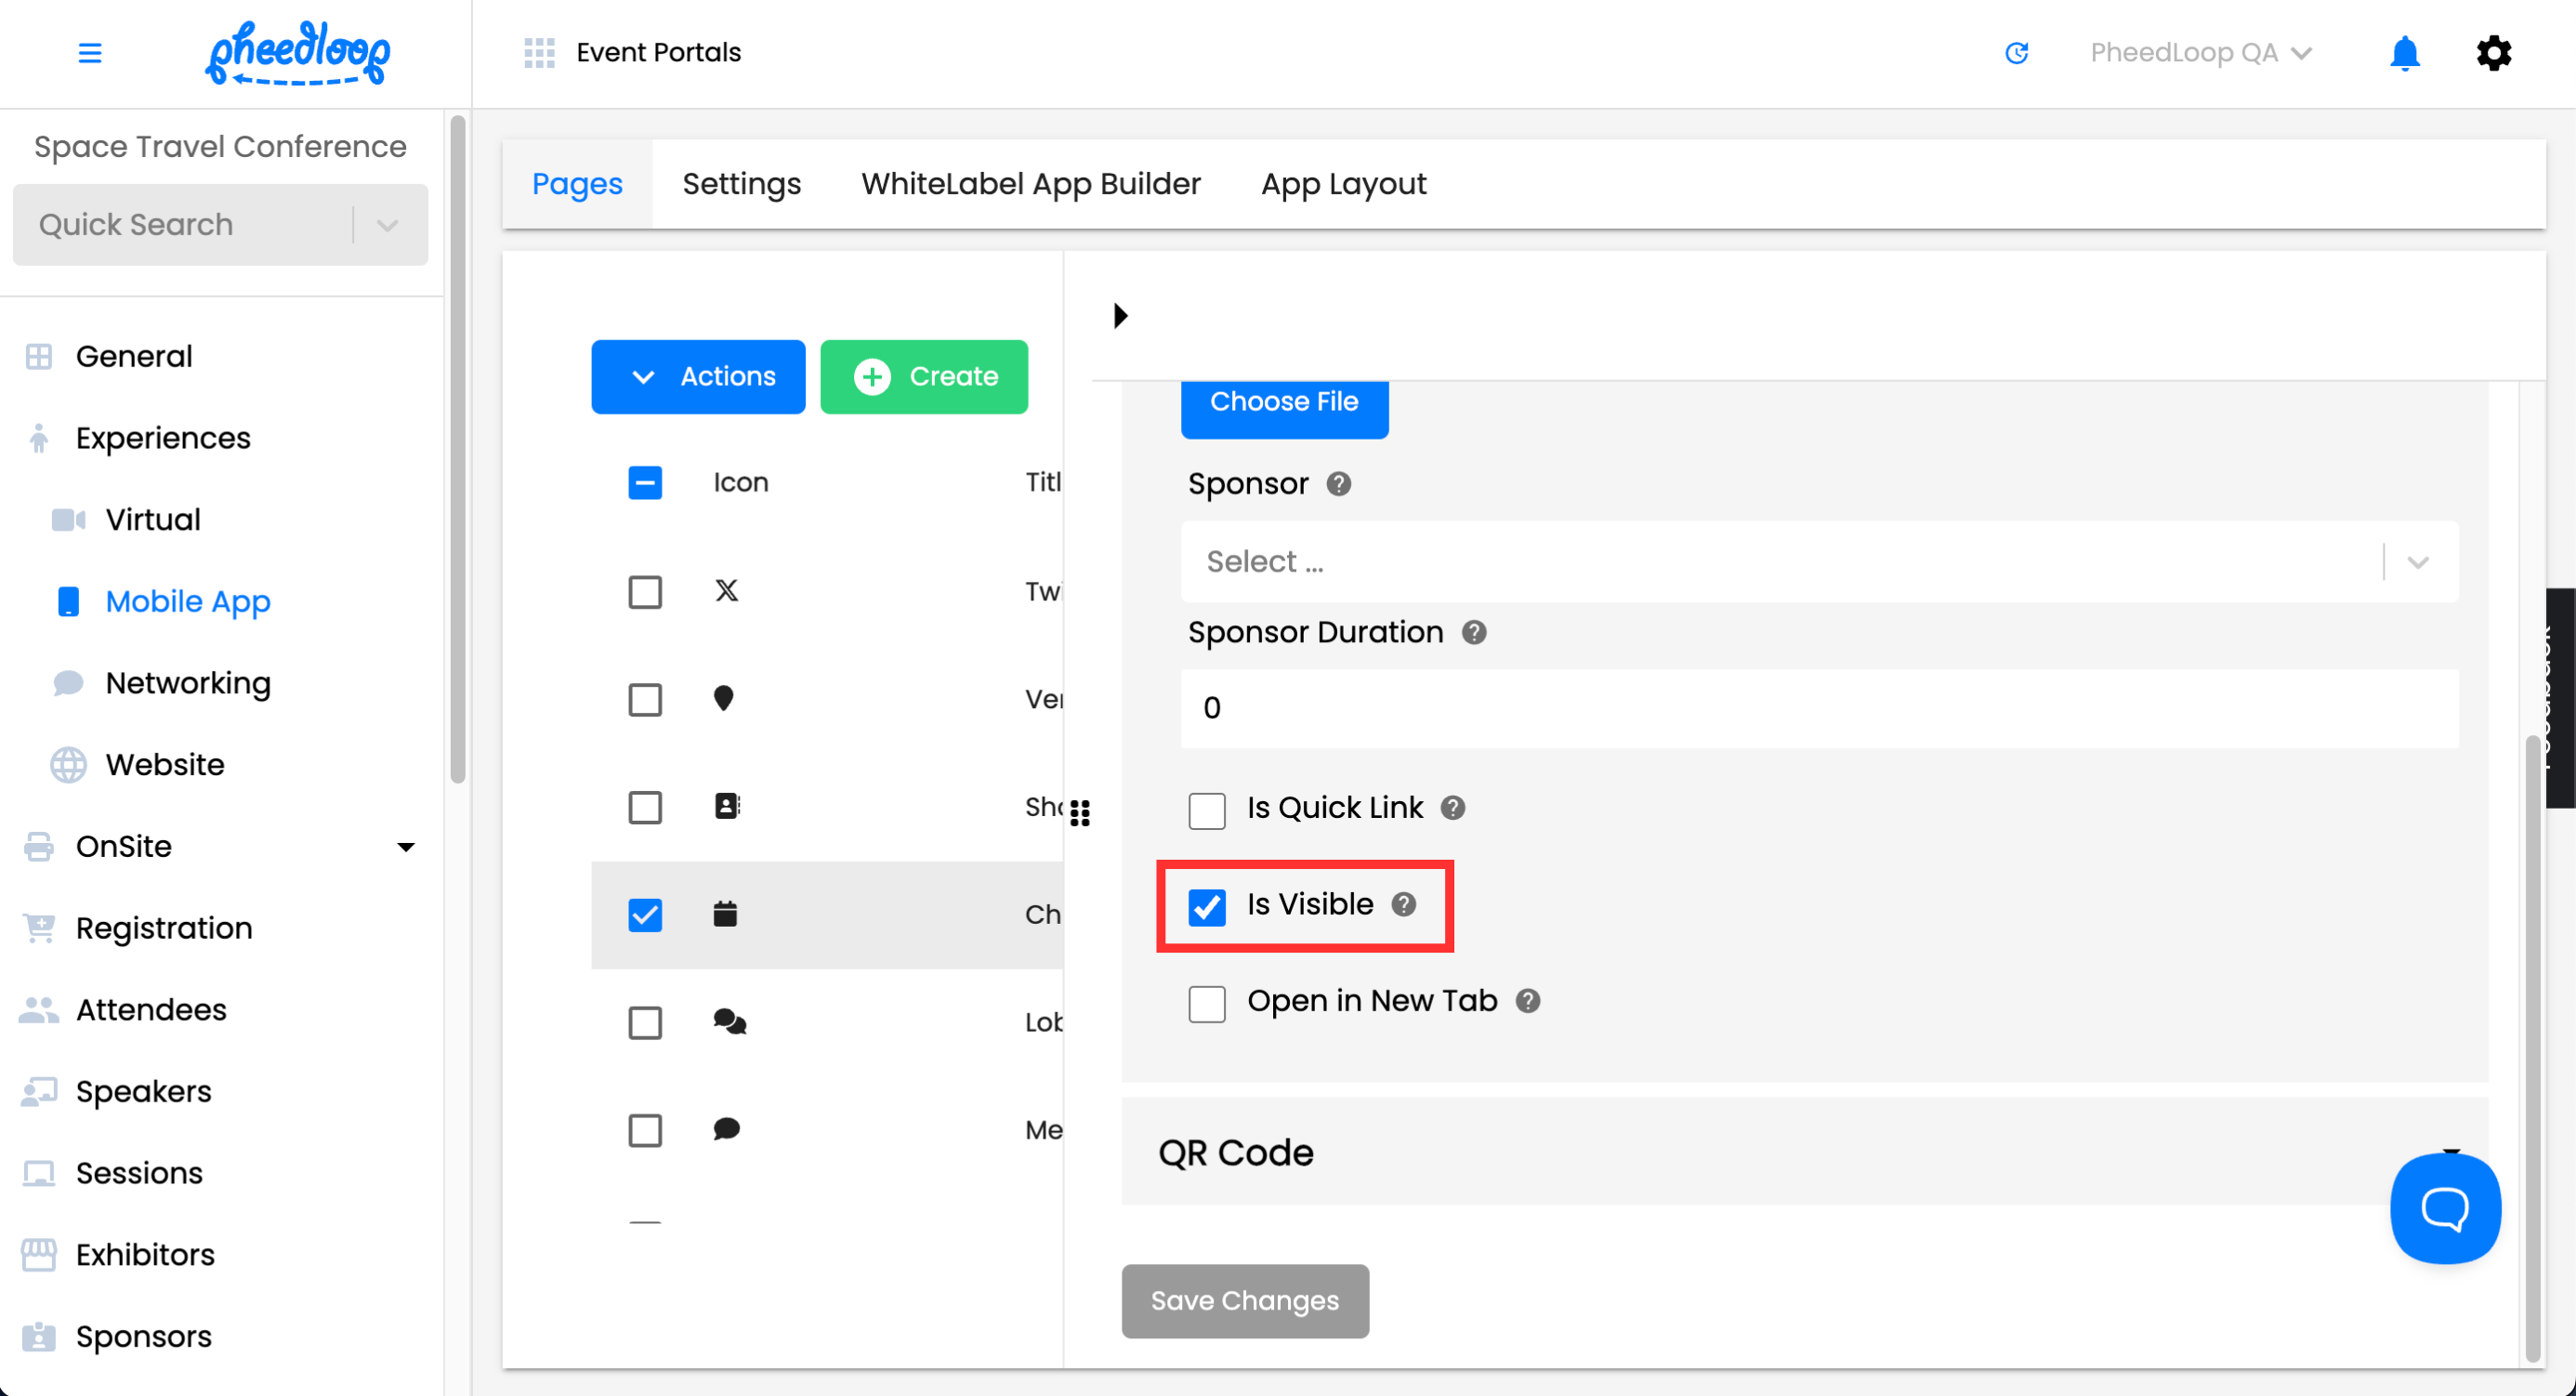Click the Open in New Tab help icon
This screenshot has height=1396, width=2576.
[1528, 1001]
